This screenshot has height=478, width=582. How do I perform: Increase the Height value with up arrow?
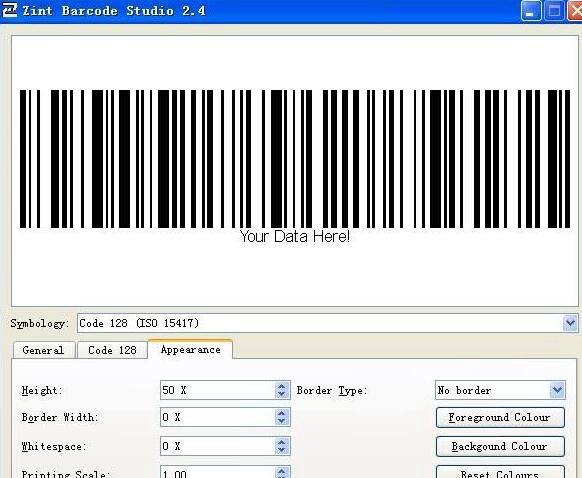[x=282, y=386]
